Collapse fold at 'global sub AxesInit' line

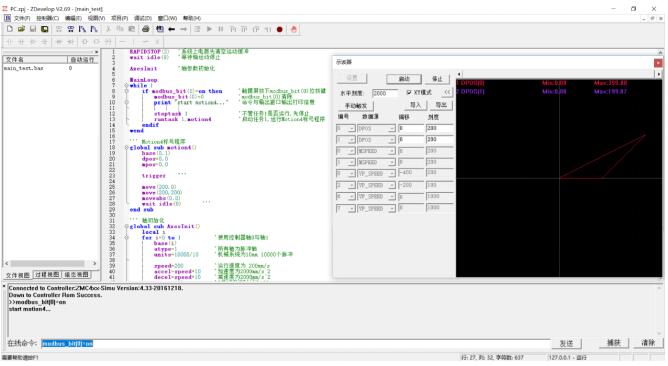127,226
